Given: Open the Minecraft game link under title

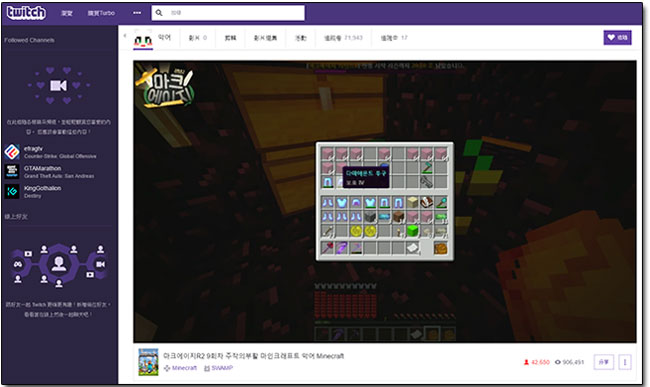Looking at the screenshot, I should 184,368.
